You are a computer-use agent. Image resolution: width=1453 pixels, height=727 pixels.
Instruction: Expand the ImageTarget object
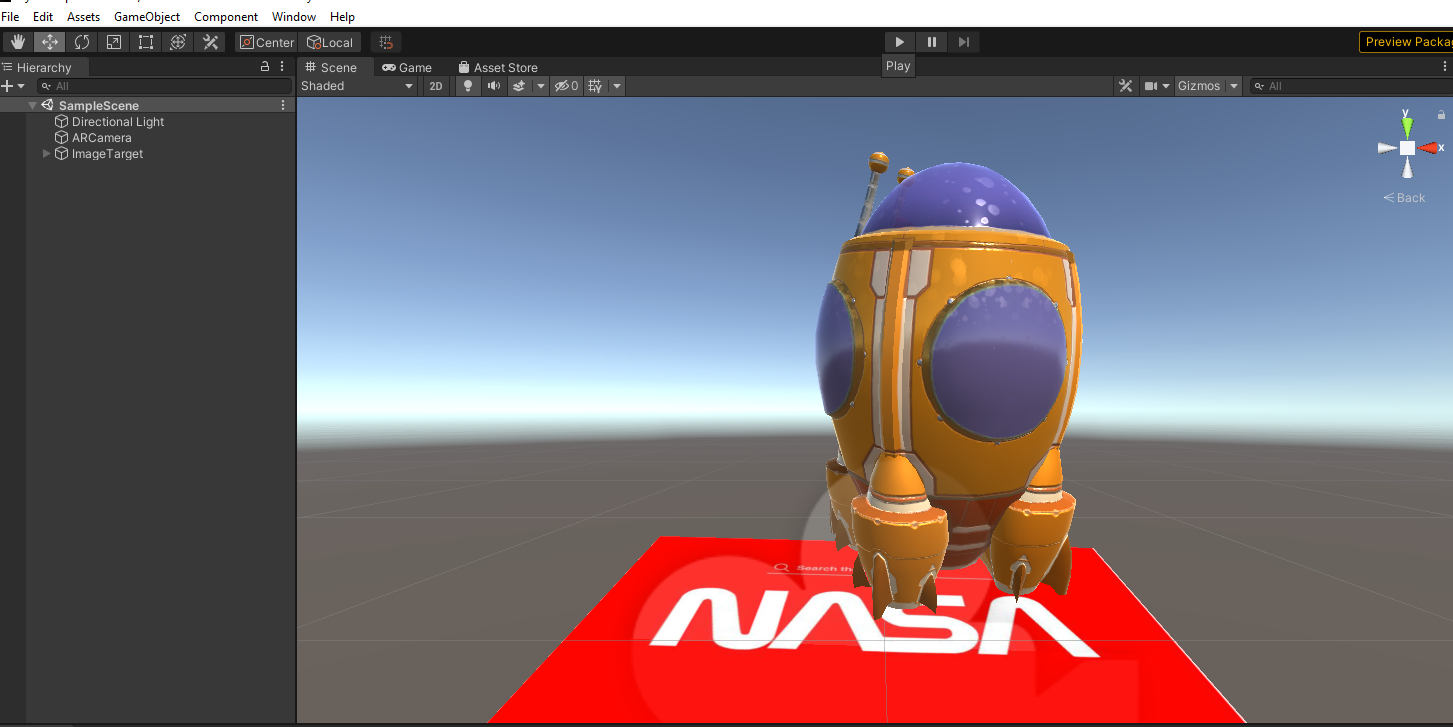(46, 154)
